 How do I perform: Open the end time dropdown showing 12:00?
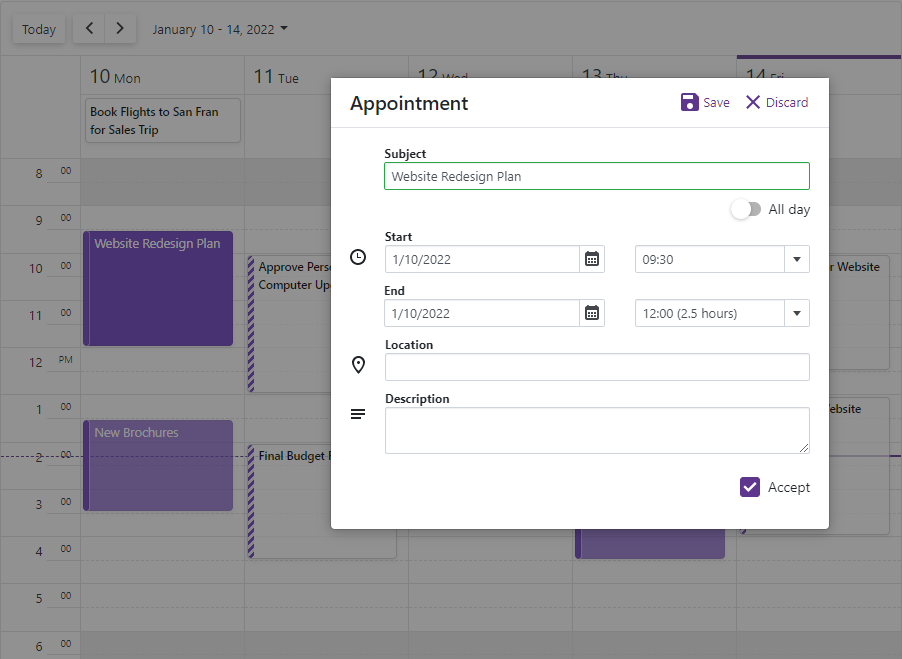(797, 313)
